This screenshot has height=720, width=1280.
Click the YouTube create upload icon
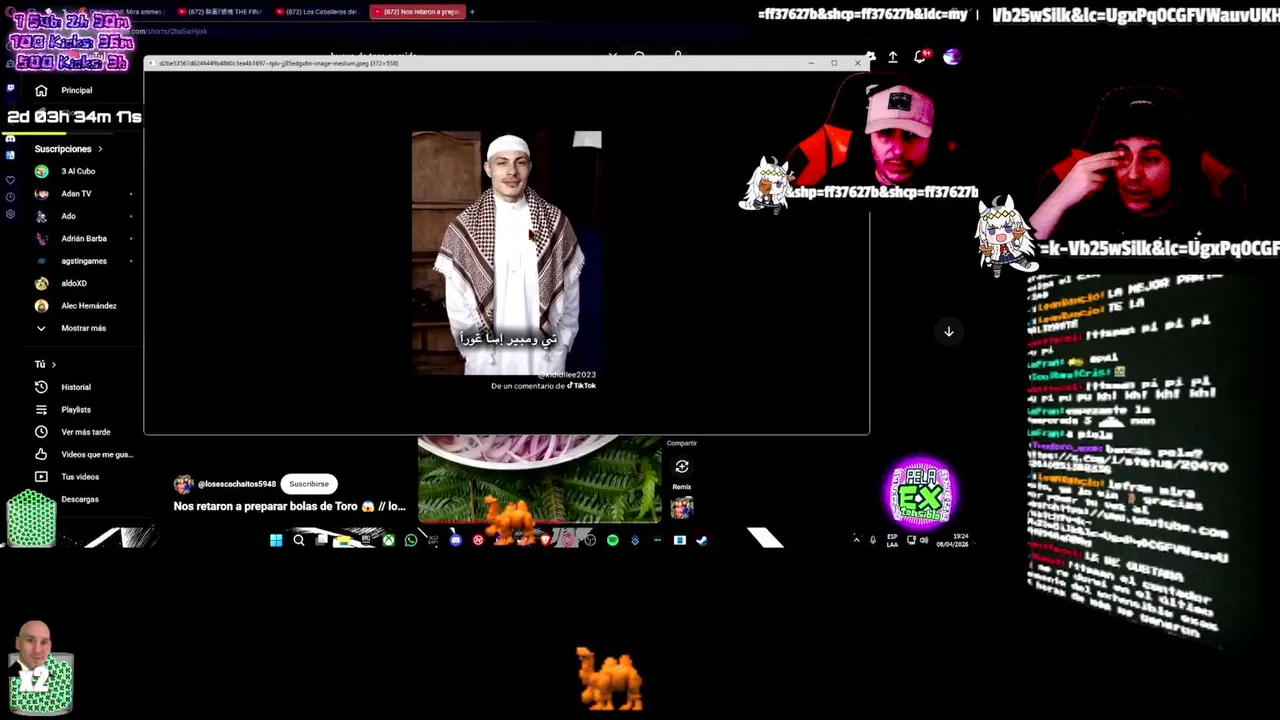893,57
